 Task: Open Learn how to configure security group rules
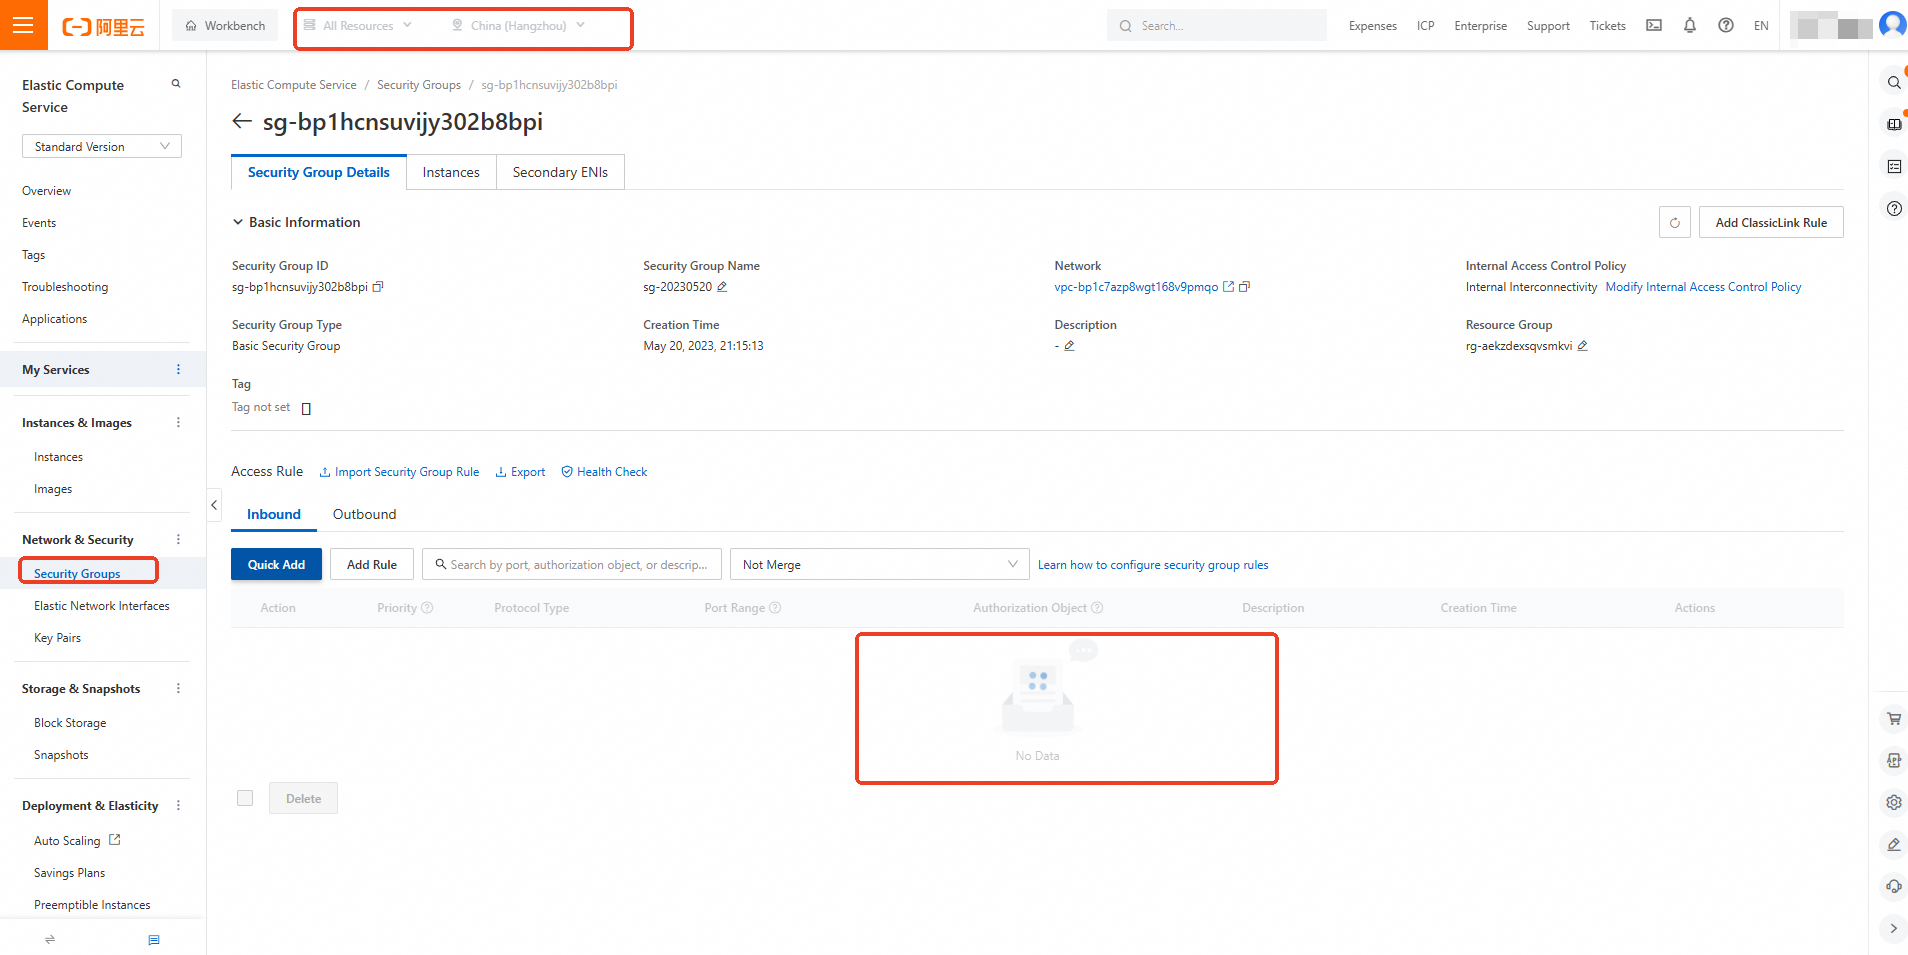click(x=1153, y=565)
